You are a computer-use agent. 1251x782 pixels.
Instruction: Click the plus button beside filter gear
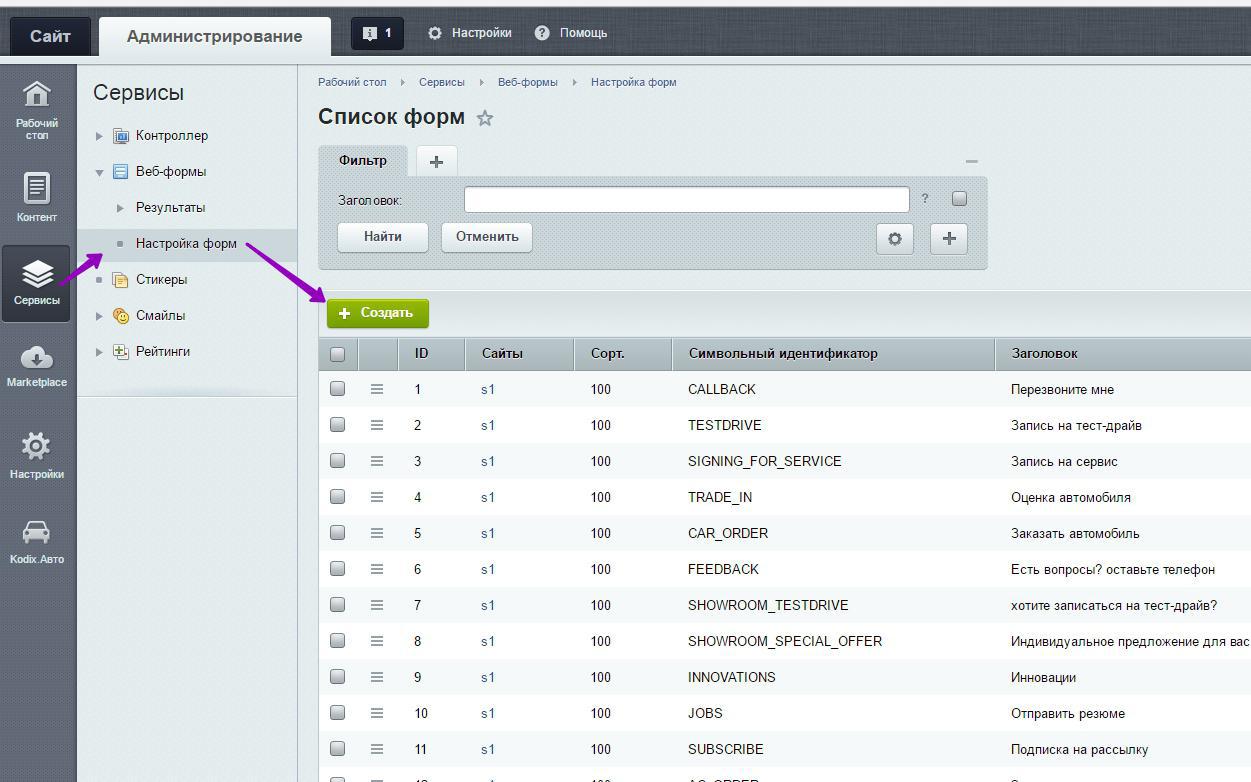pyautogui.click(x=949, y=238)
